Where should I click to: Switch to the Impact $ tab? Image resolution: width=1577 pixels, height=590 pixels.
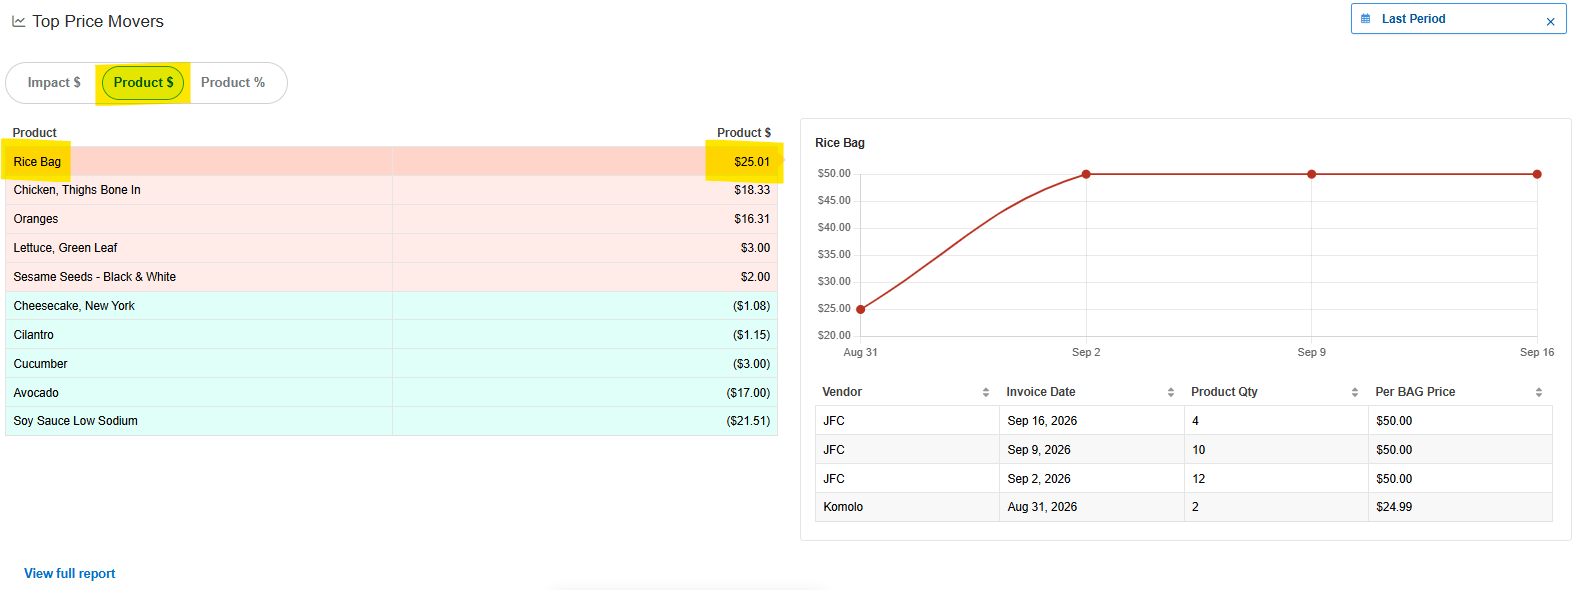54,83
